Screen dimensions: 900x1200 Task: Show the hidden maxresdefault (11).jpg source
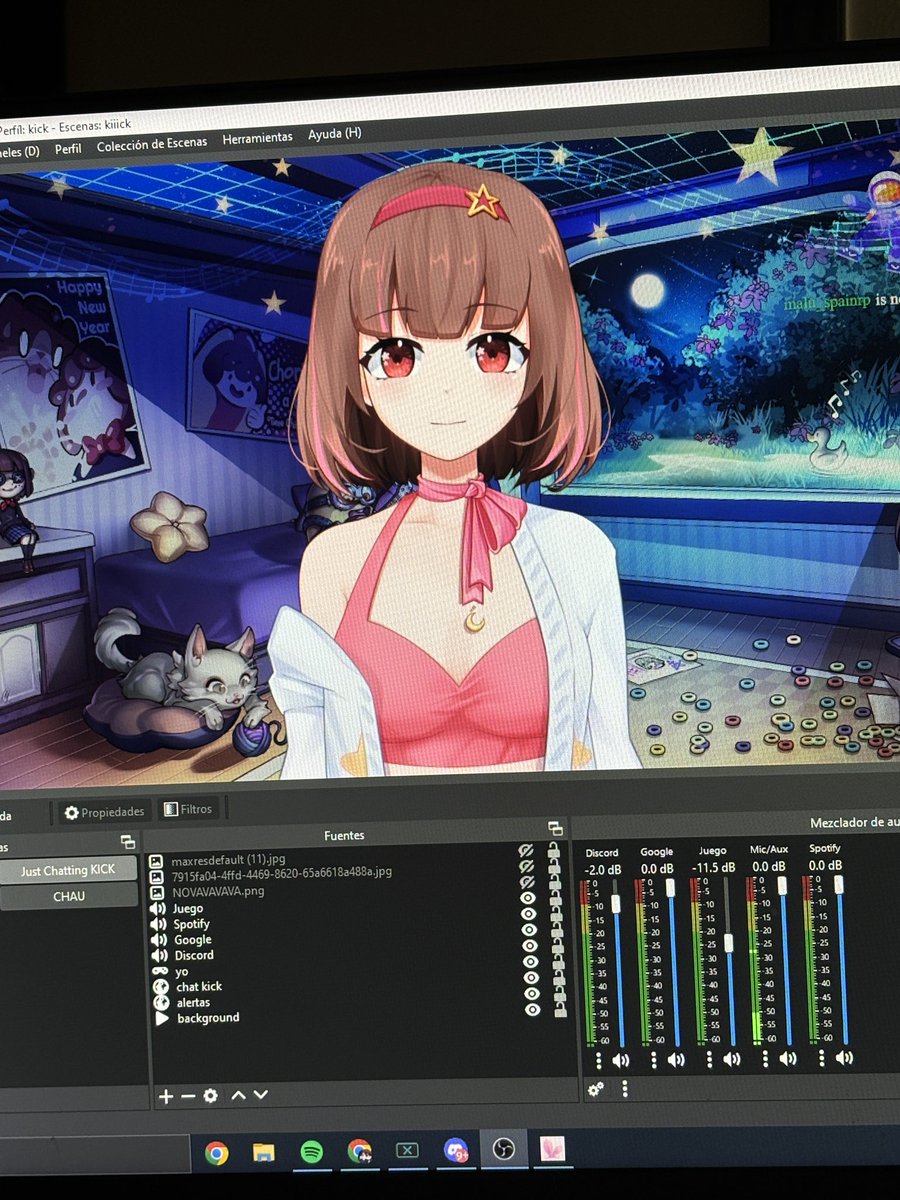click(x=527, y=850)
